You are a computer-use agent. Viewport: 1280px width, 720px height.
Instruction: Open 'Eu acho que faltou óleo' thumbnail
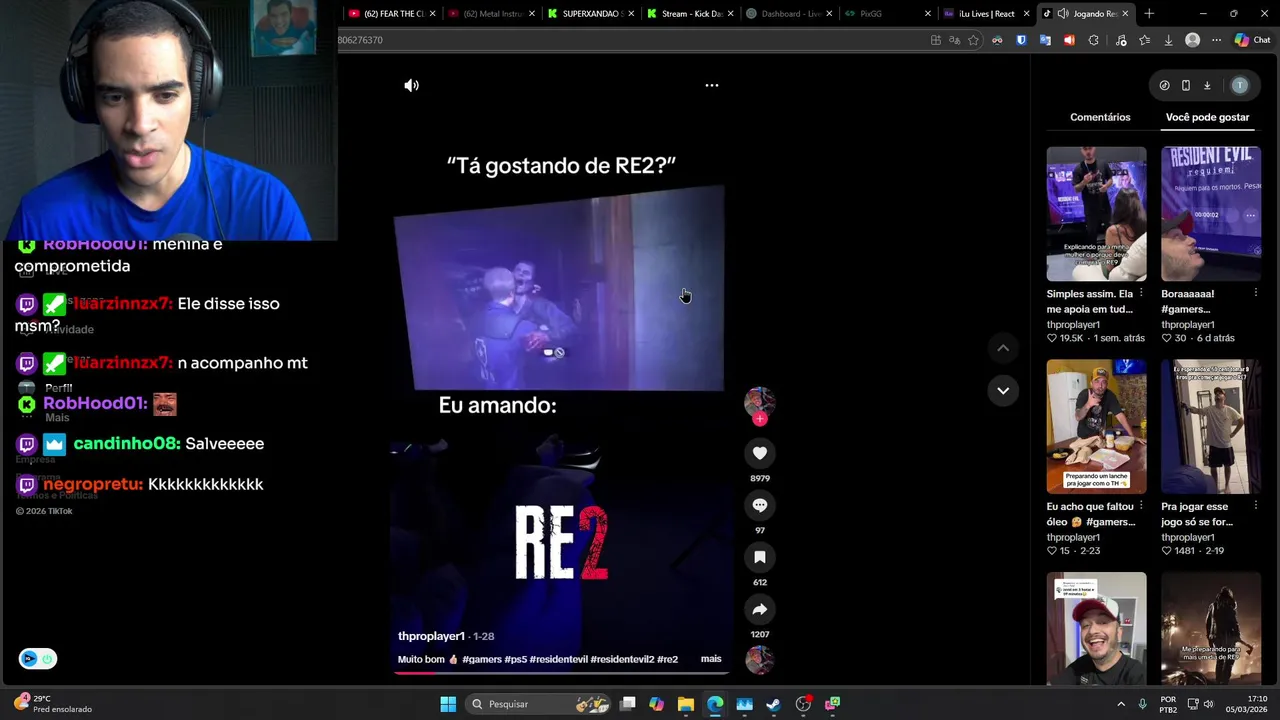tap(1096, 426)
